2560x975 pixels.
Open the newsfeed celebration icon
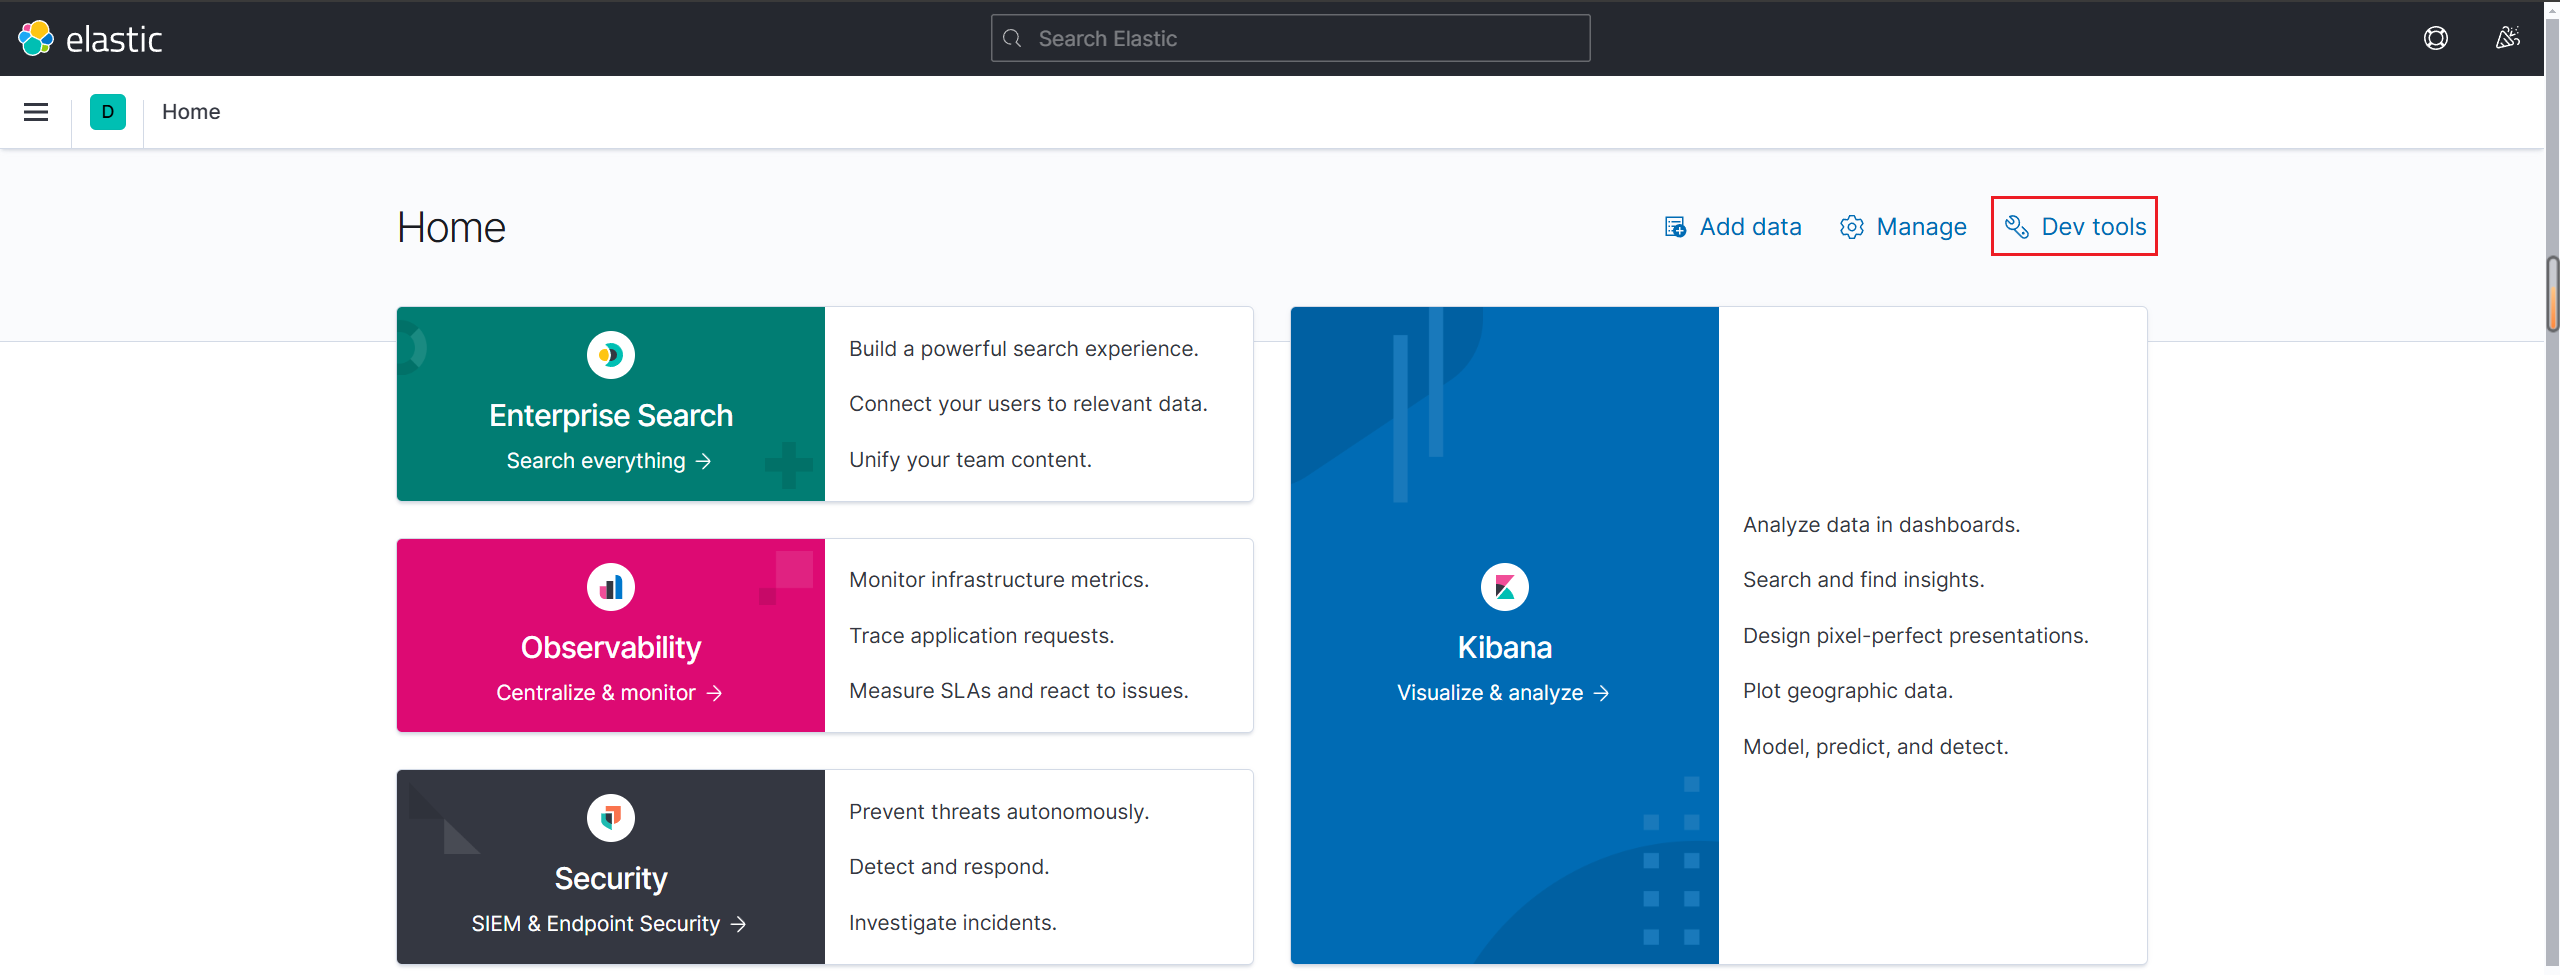pyautogui.click(x=2508, y=38)
